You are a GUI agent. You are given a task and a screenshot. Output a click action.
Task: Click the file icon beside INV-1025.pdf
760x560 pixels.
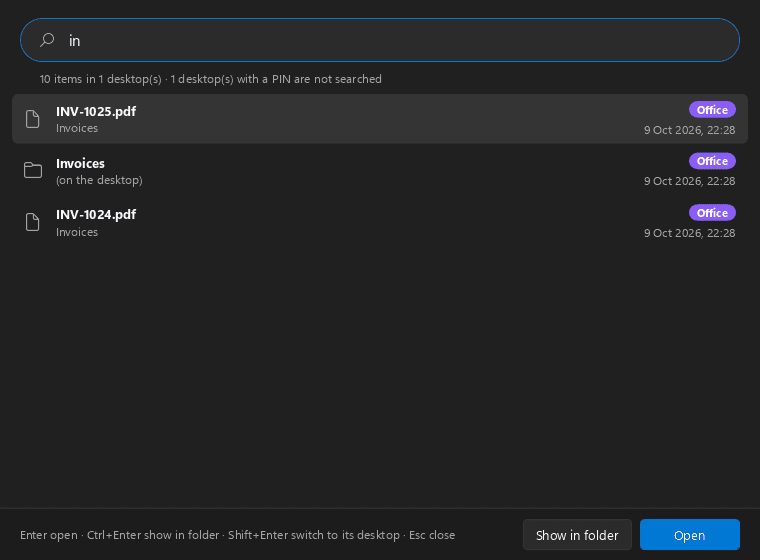coord(32,119)
